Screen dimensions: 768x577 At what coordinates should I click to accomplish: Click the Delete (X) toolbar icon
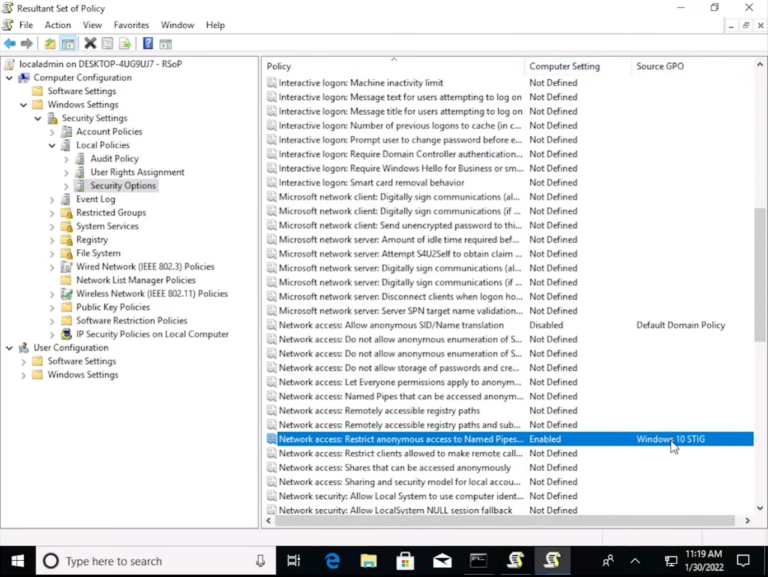coord(90,44)
